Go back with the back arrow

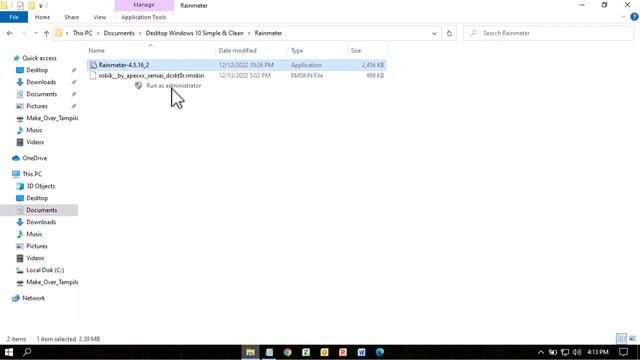pos(10,33)
